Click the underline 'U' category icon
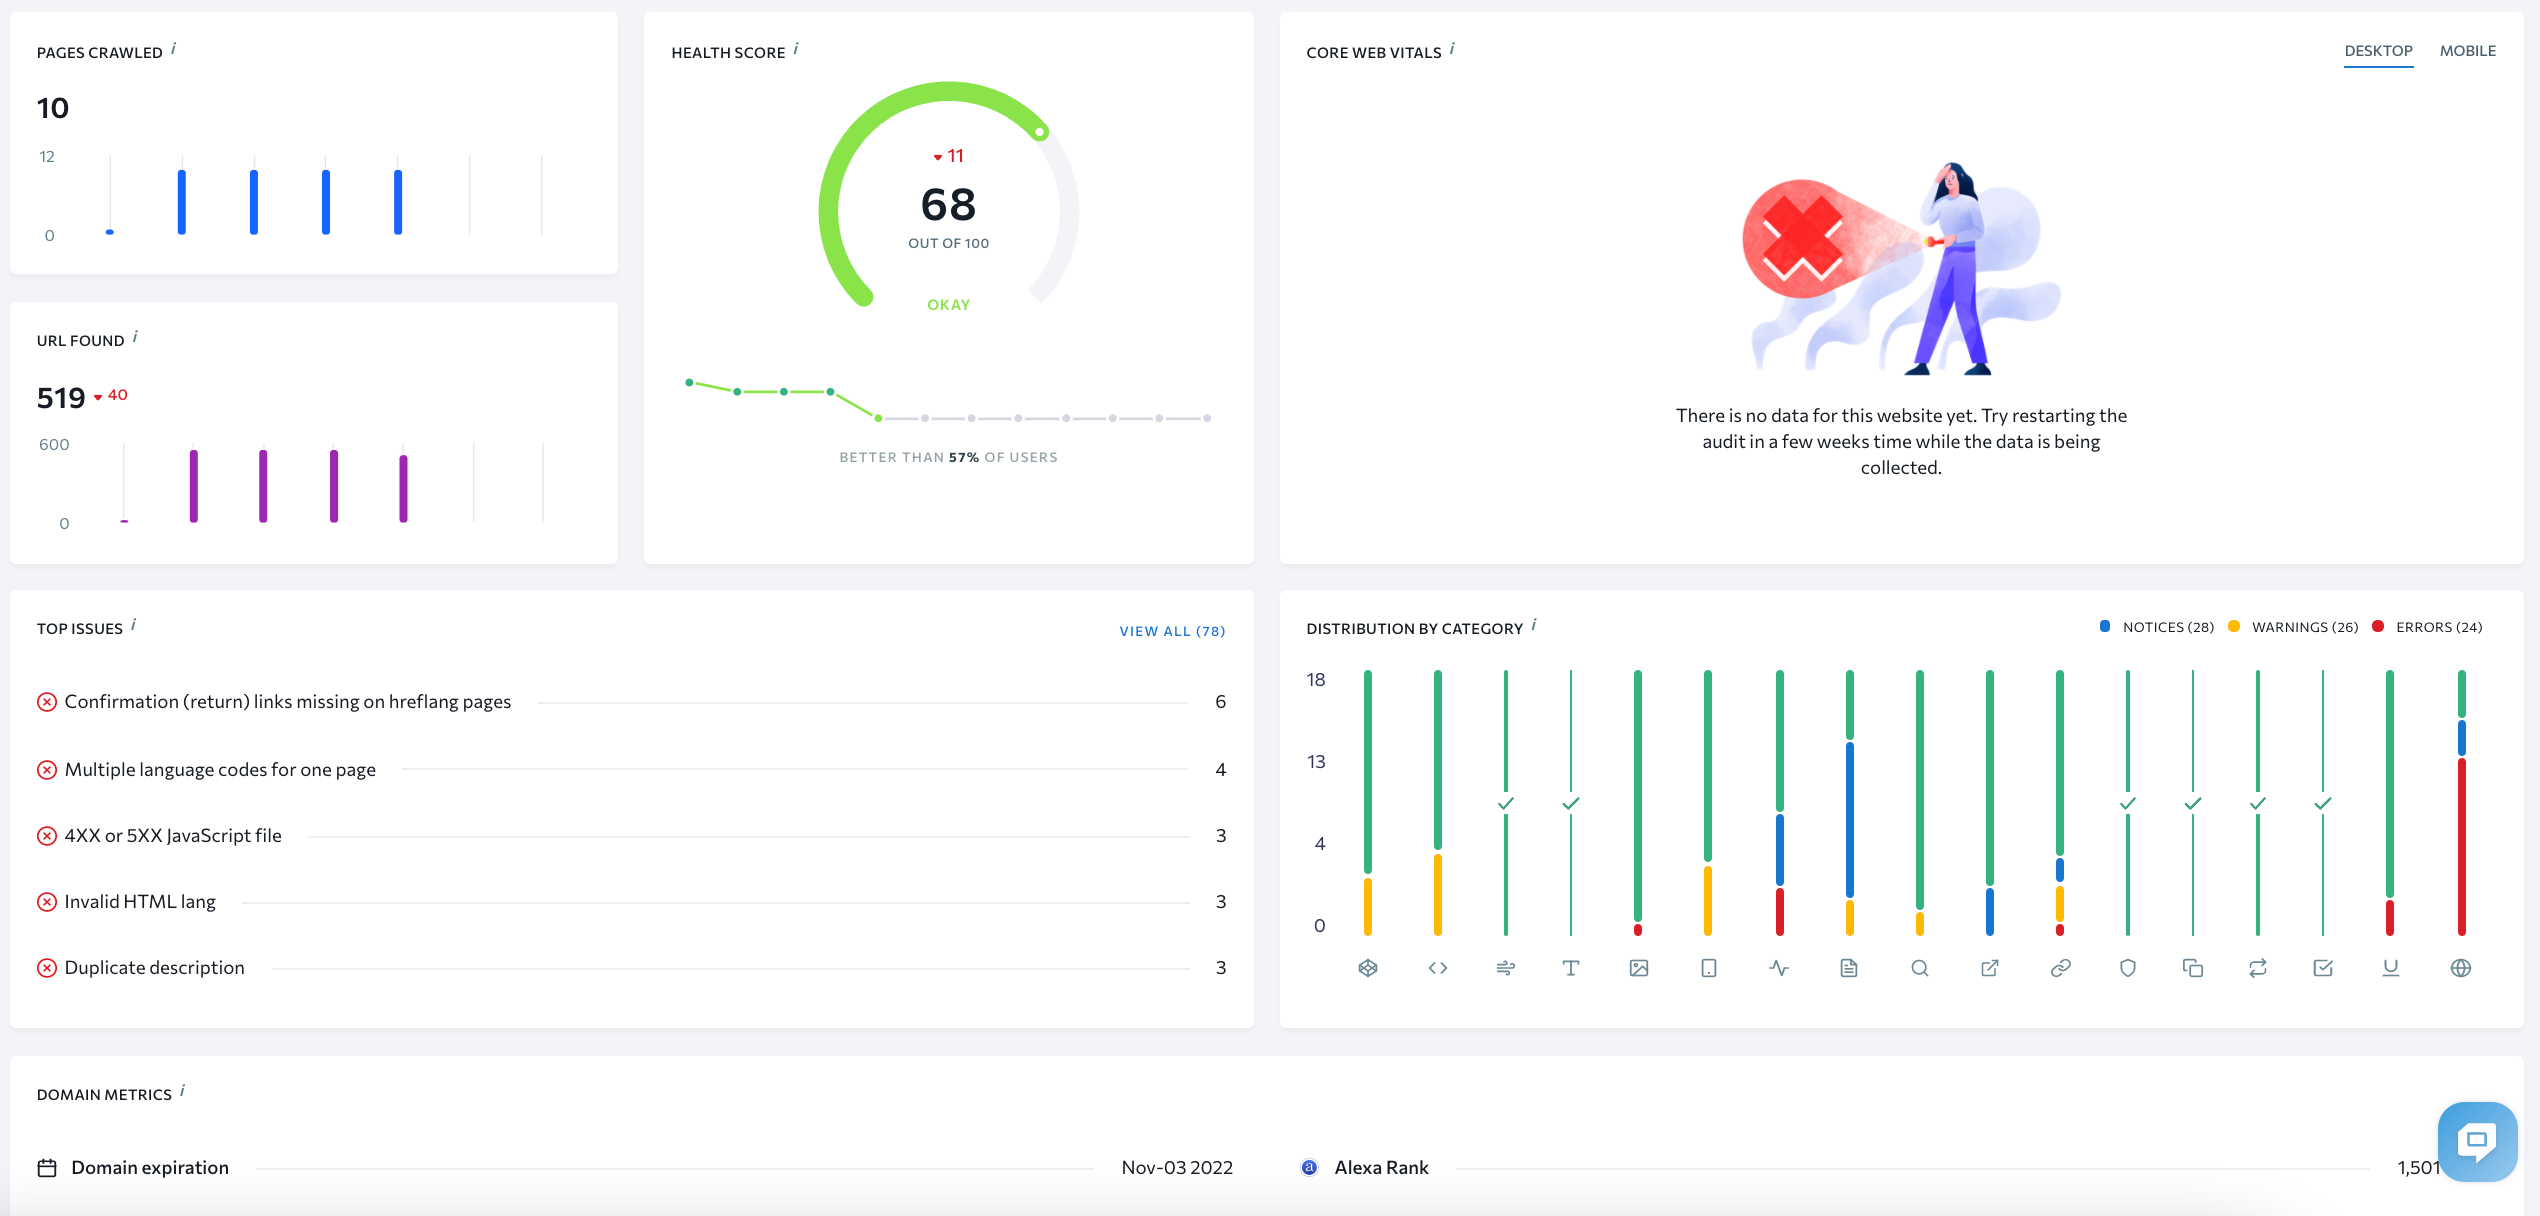Image resolution: width=2540 pixels, height=1216 pixels. [x=2391, y=968]
